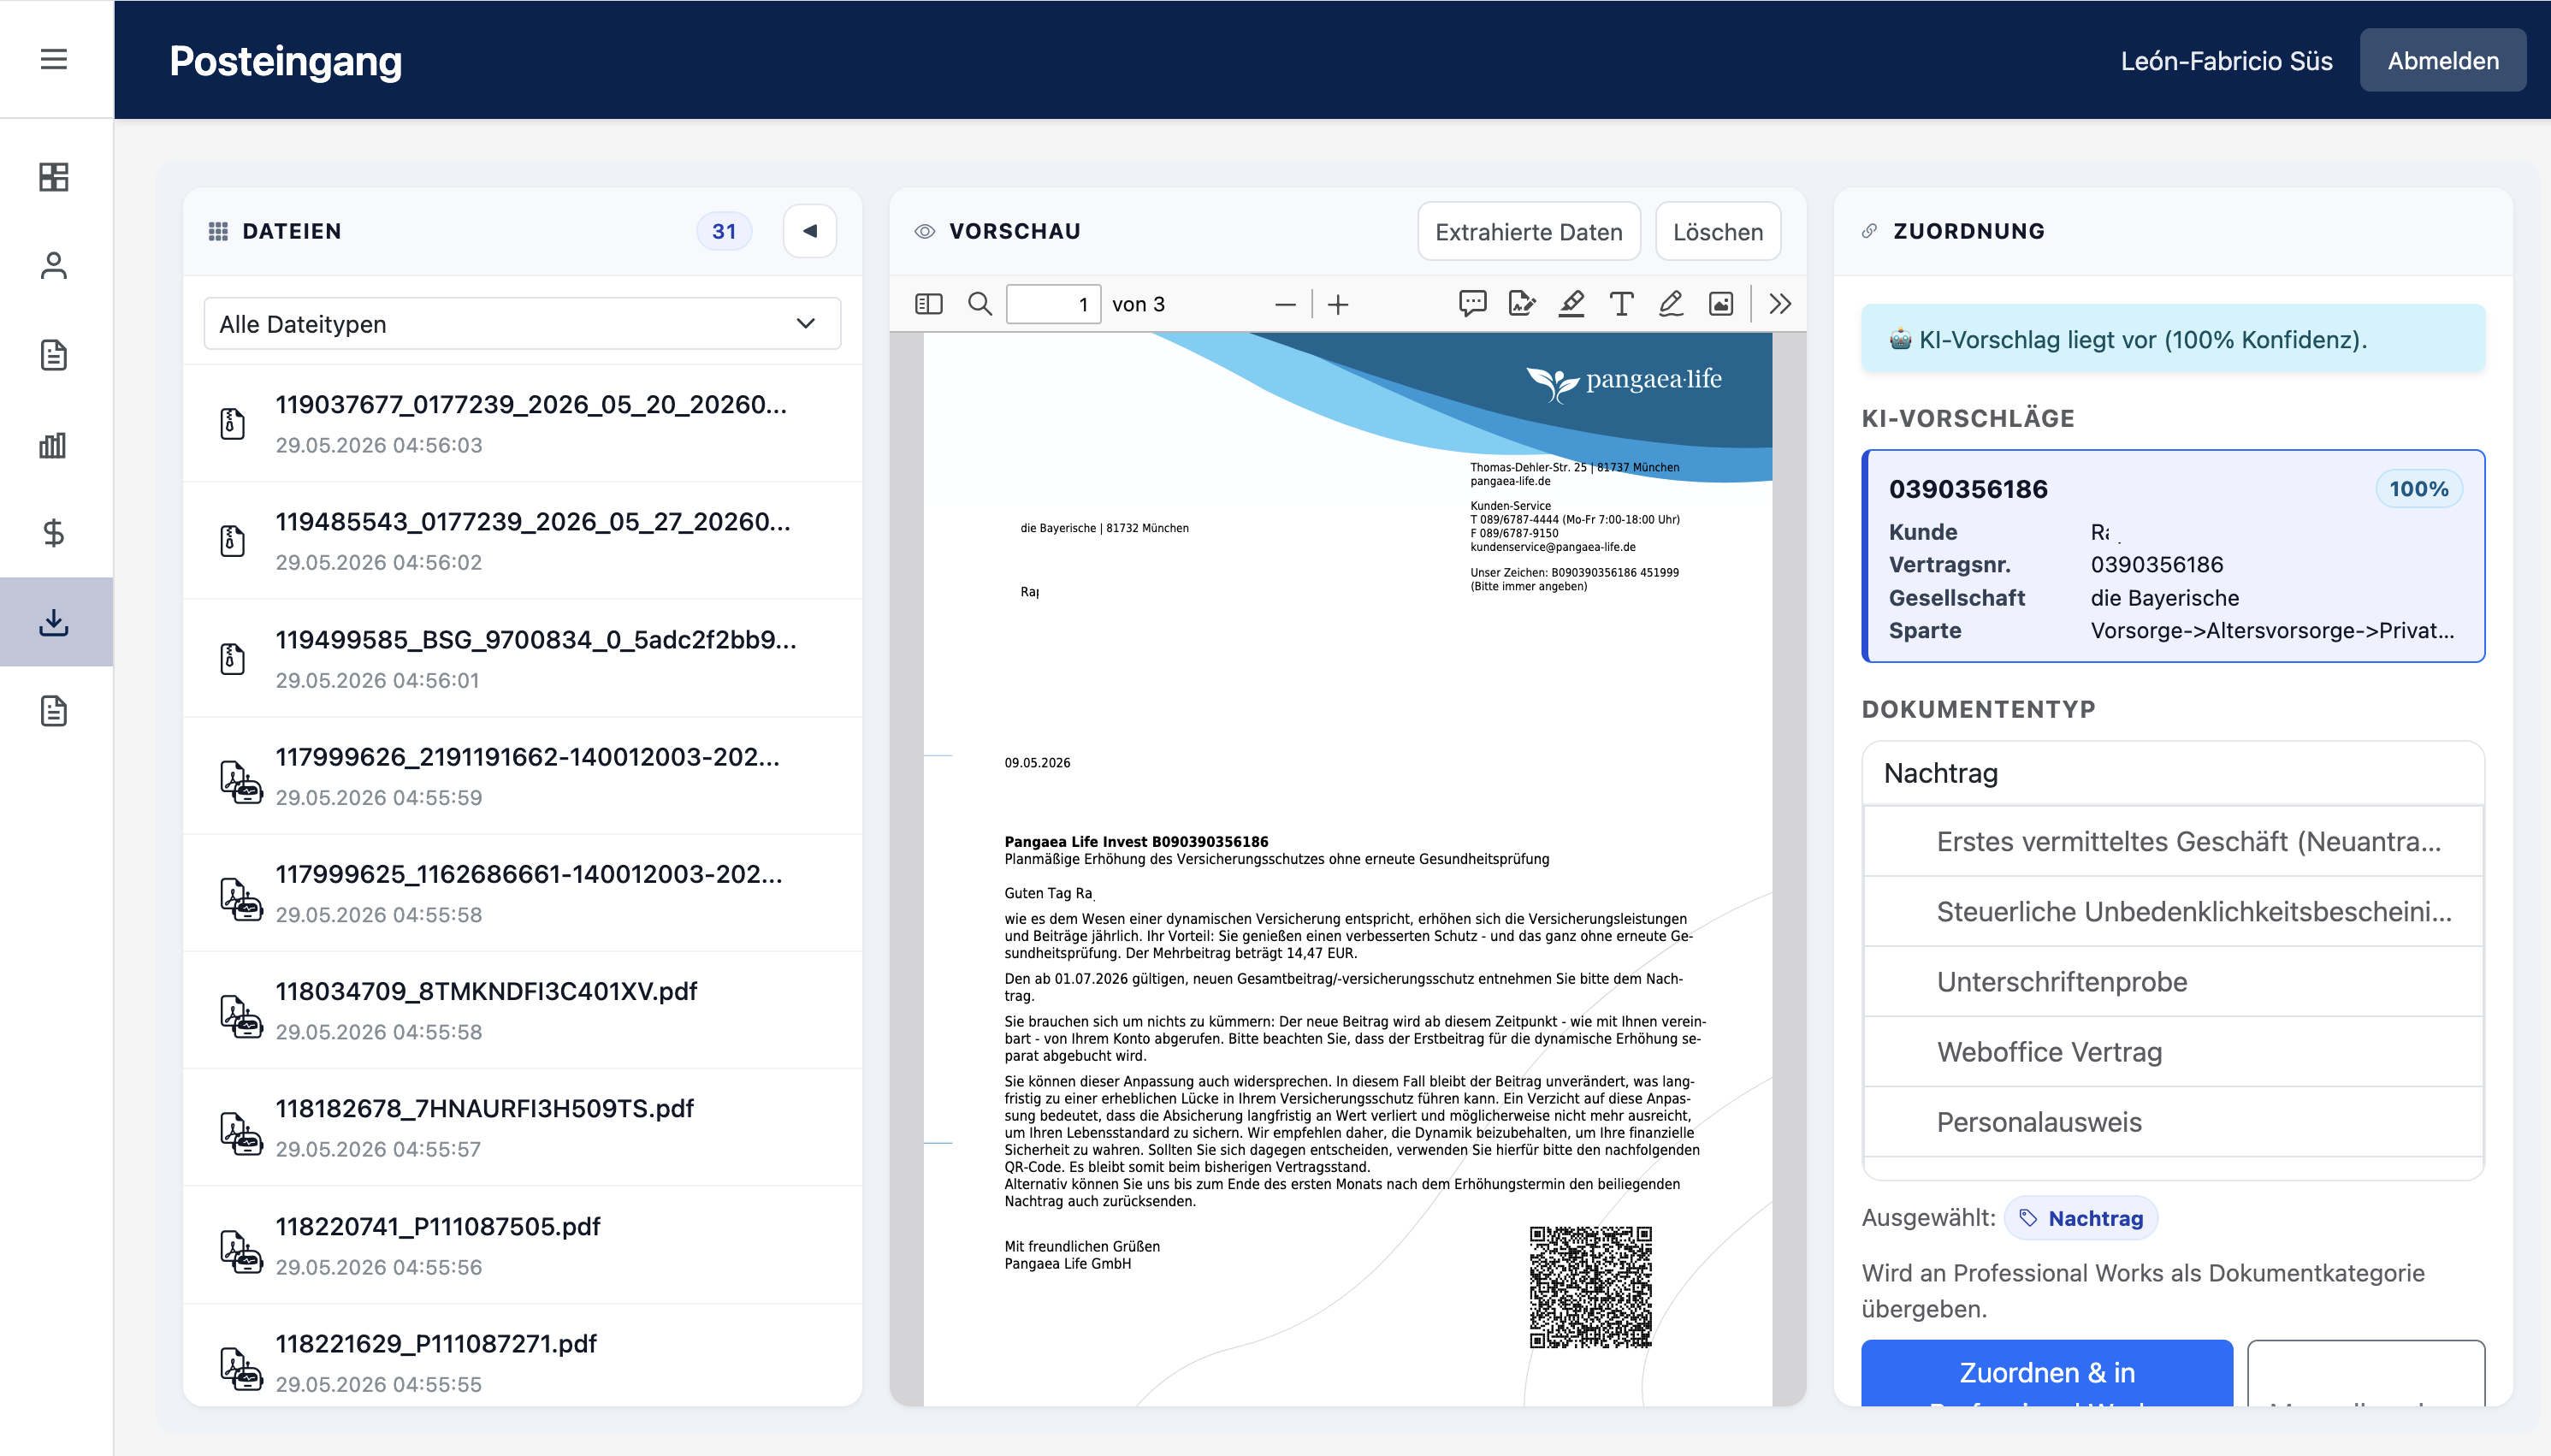Select the text annotation tool
Image resolution: width=2551 pixels, height=1456 pixels.
coord(1621,304)
